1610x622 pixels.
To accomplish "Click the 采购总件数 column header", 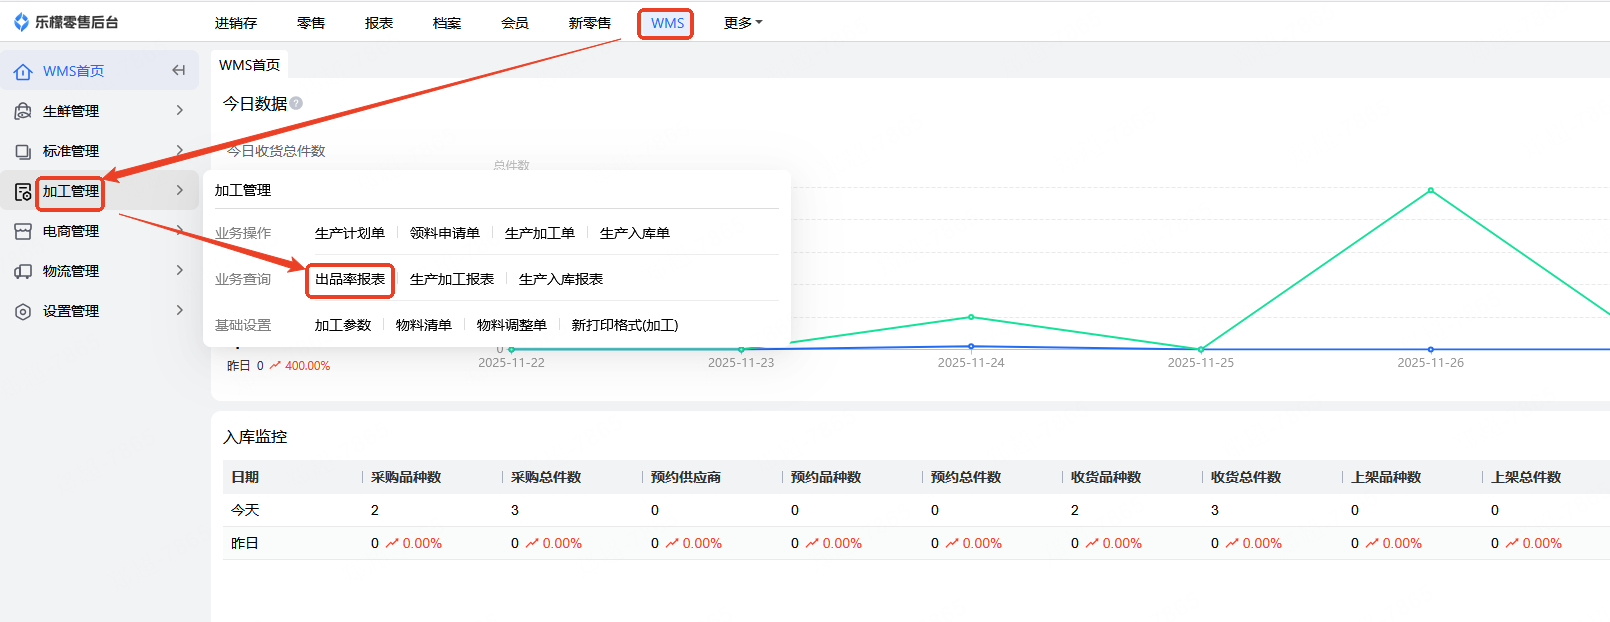I will [546, 477].
